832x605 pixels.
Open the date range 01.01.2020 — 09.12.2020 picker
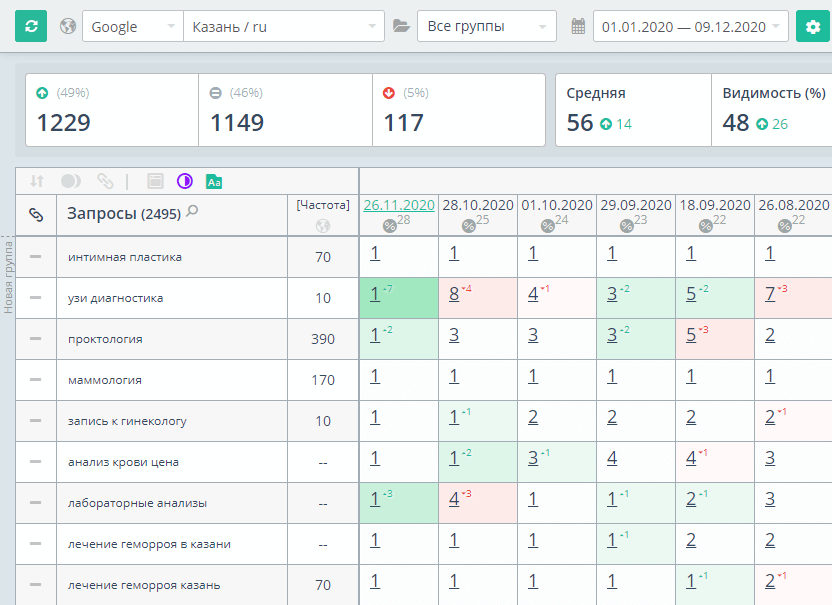point(691,27)
